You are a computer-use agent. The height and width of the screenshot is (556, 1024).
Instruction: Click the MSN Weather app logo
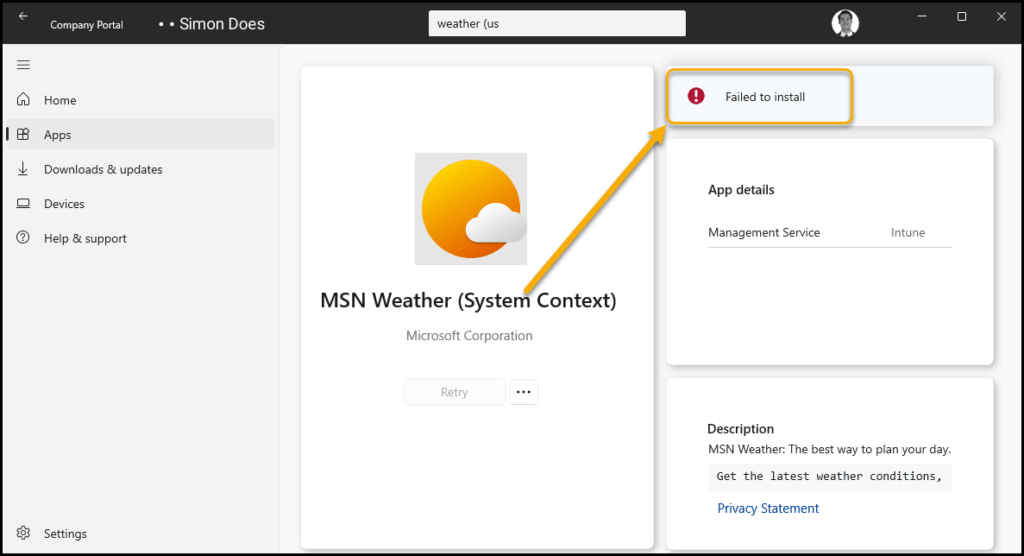471,209
